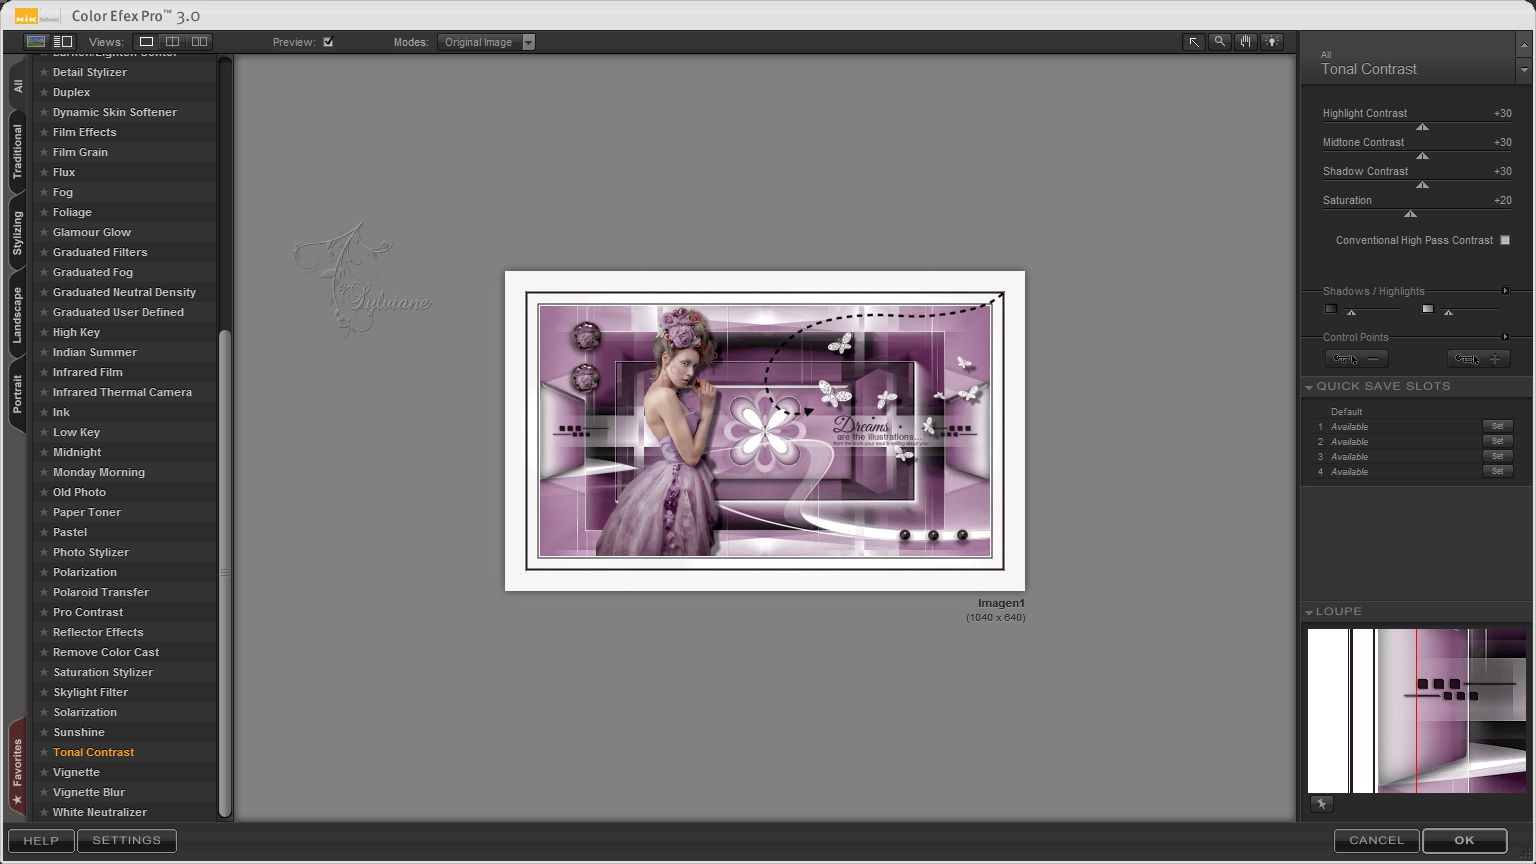The height and width of the screenshot is (864, 1536).
Task: Switch filter list to text list view
Action: (62, 42)
